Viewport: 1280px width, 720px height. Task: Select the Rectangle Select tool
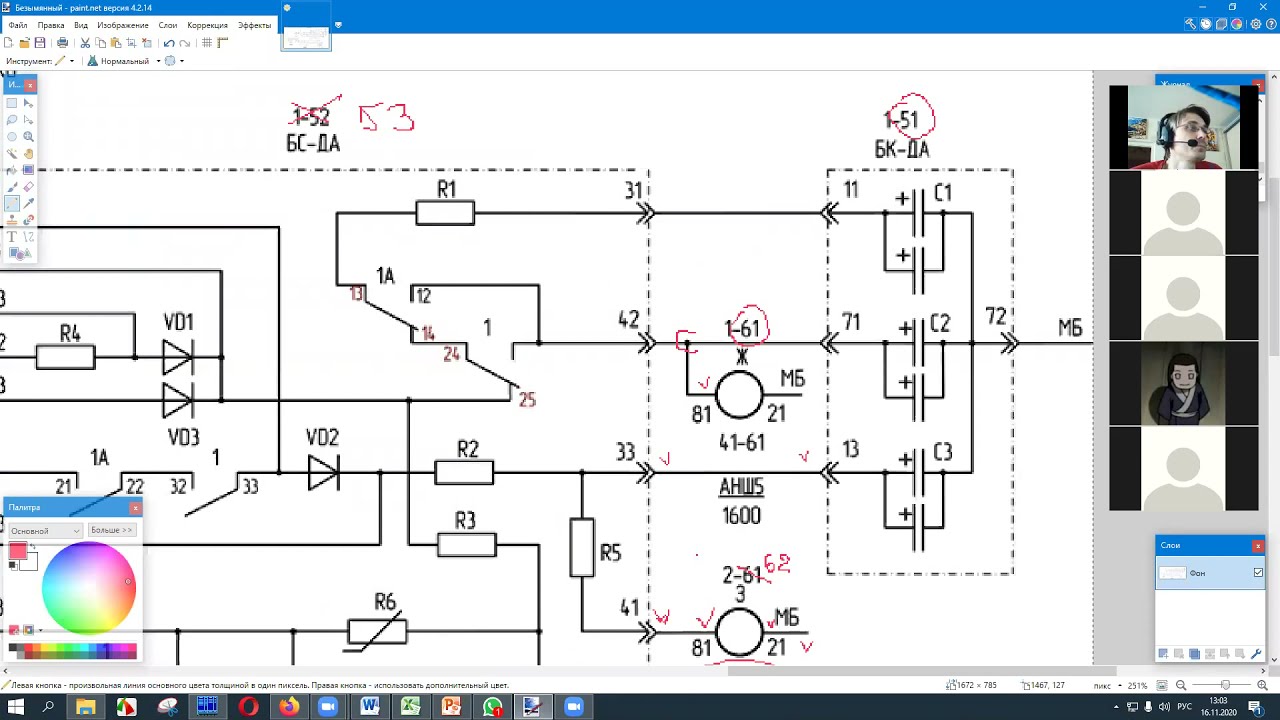click(12, 103)
